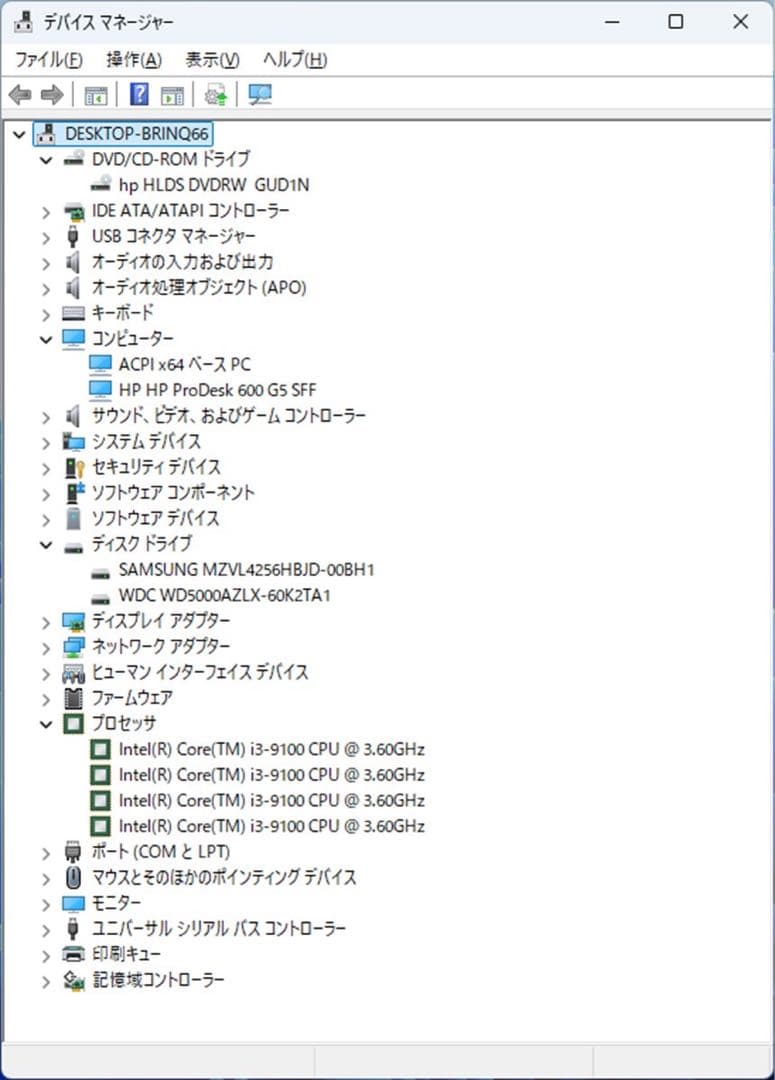Click the ディスプレイ アダプター icon
This screenshot has height=1080, width=775.
(74, 621)
